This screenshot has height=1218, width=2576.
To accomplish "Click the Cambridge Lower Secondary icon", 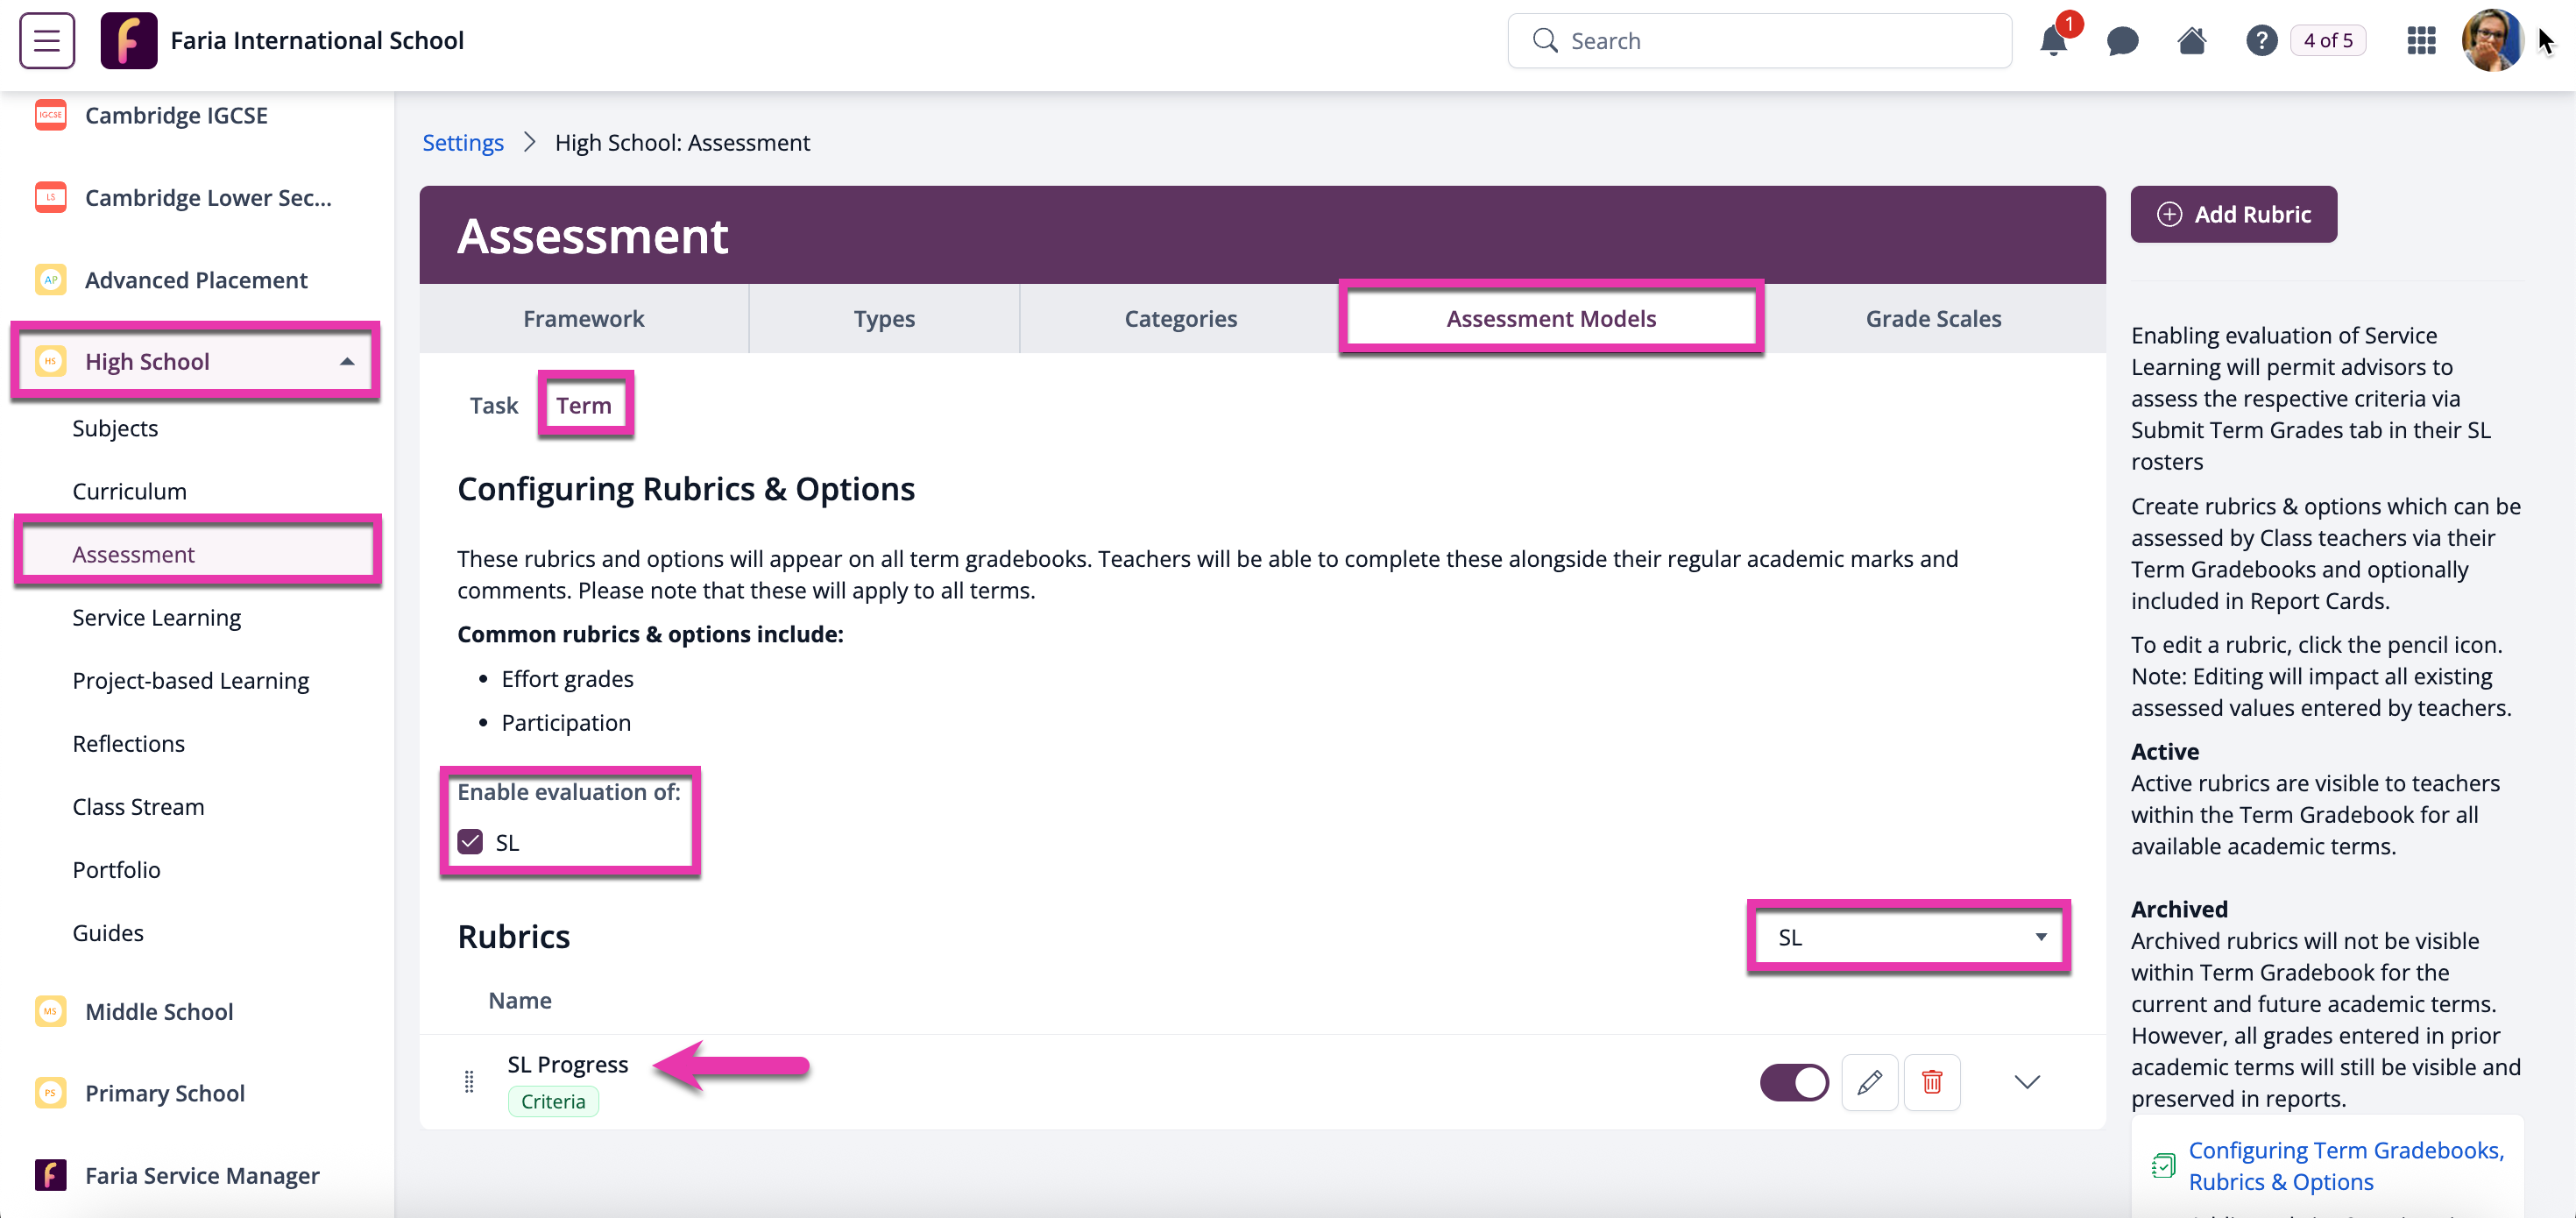I will [50, 198].
